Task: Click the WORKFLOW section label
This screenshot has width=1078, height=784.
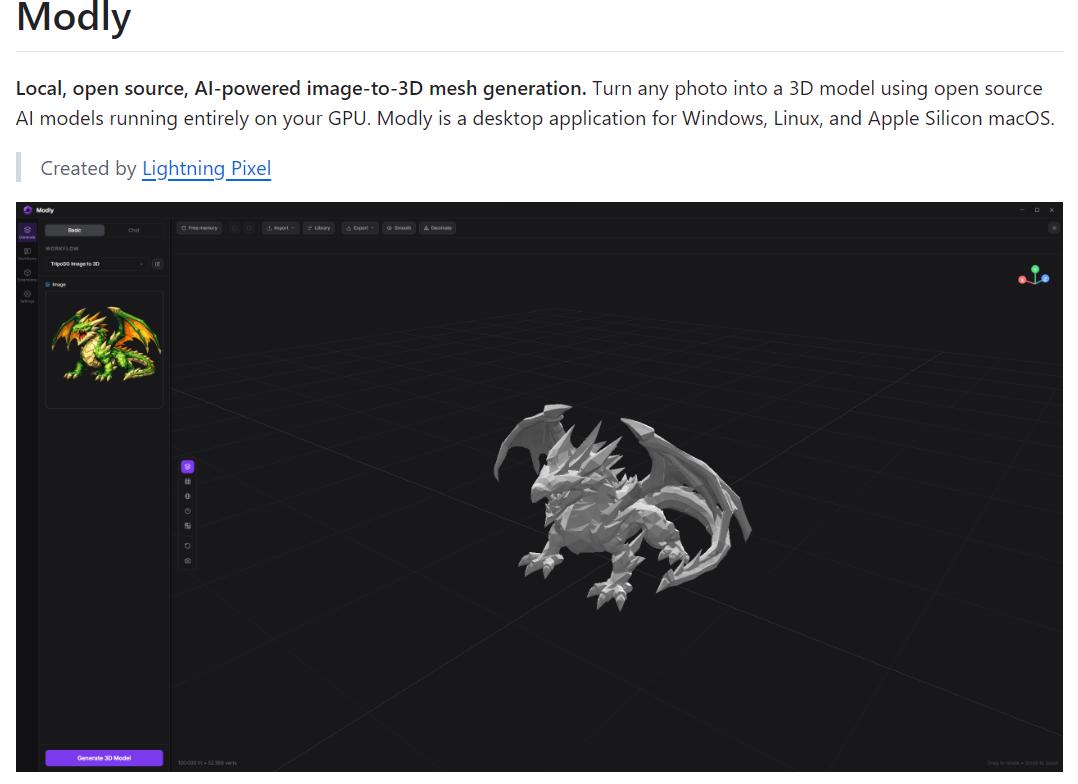Action: (62, 248)
